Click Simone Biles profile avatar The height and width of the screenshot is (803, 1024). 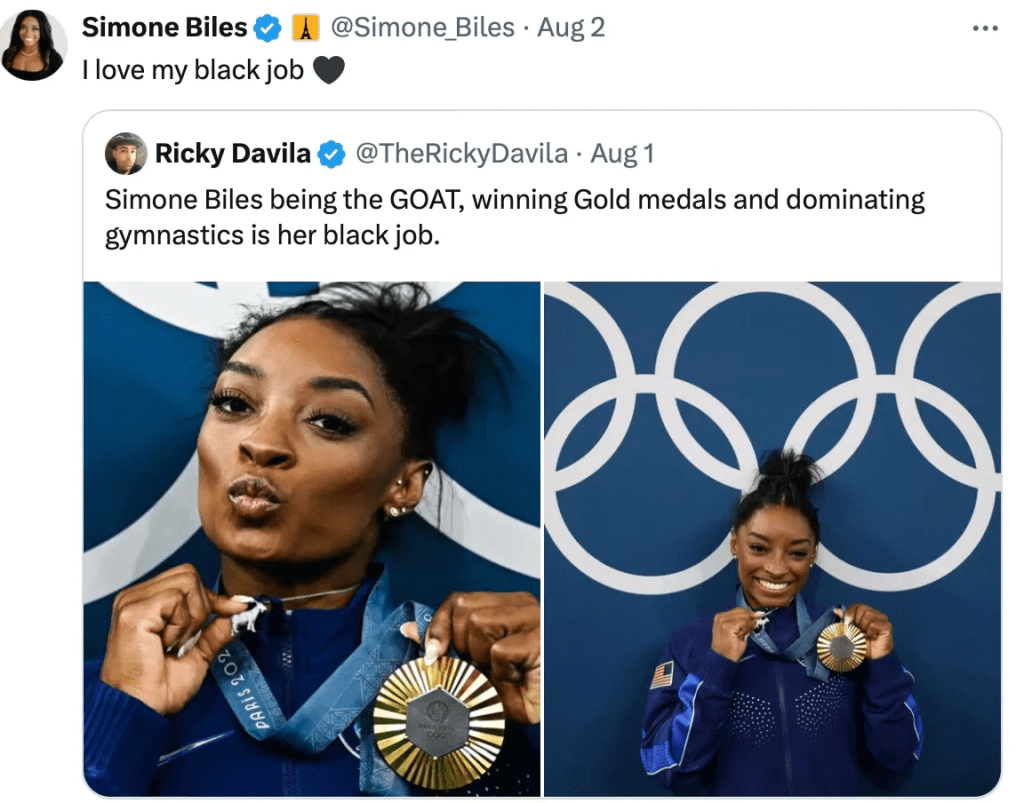pyautogui.click(x=33, y=45)
